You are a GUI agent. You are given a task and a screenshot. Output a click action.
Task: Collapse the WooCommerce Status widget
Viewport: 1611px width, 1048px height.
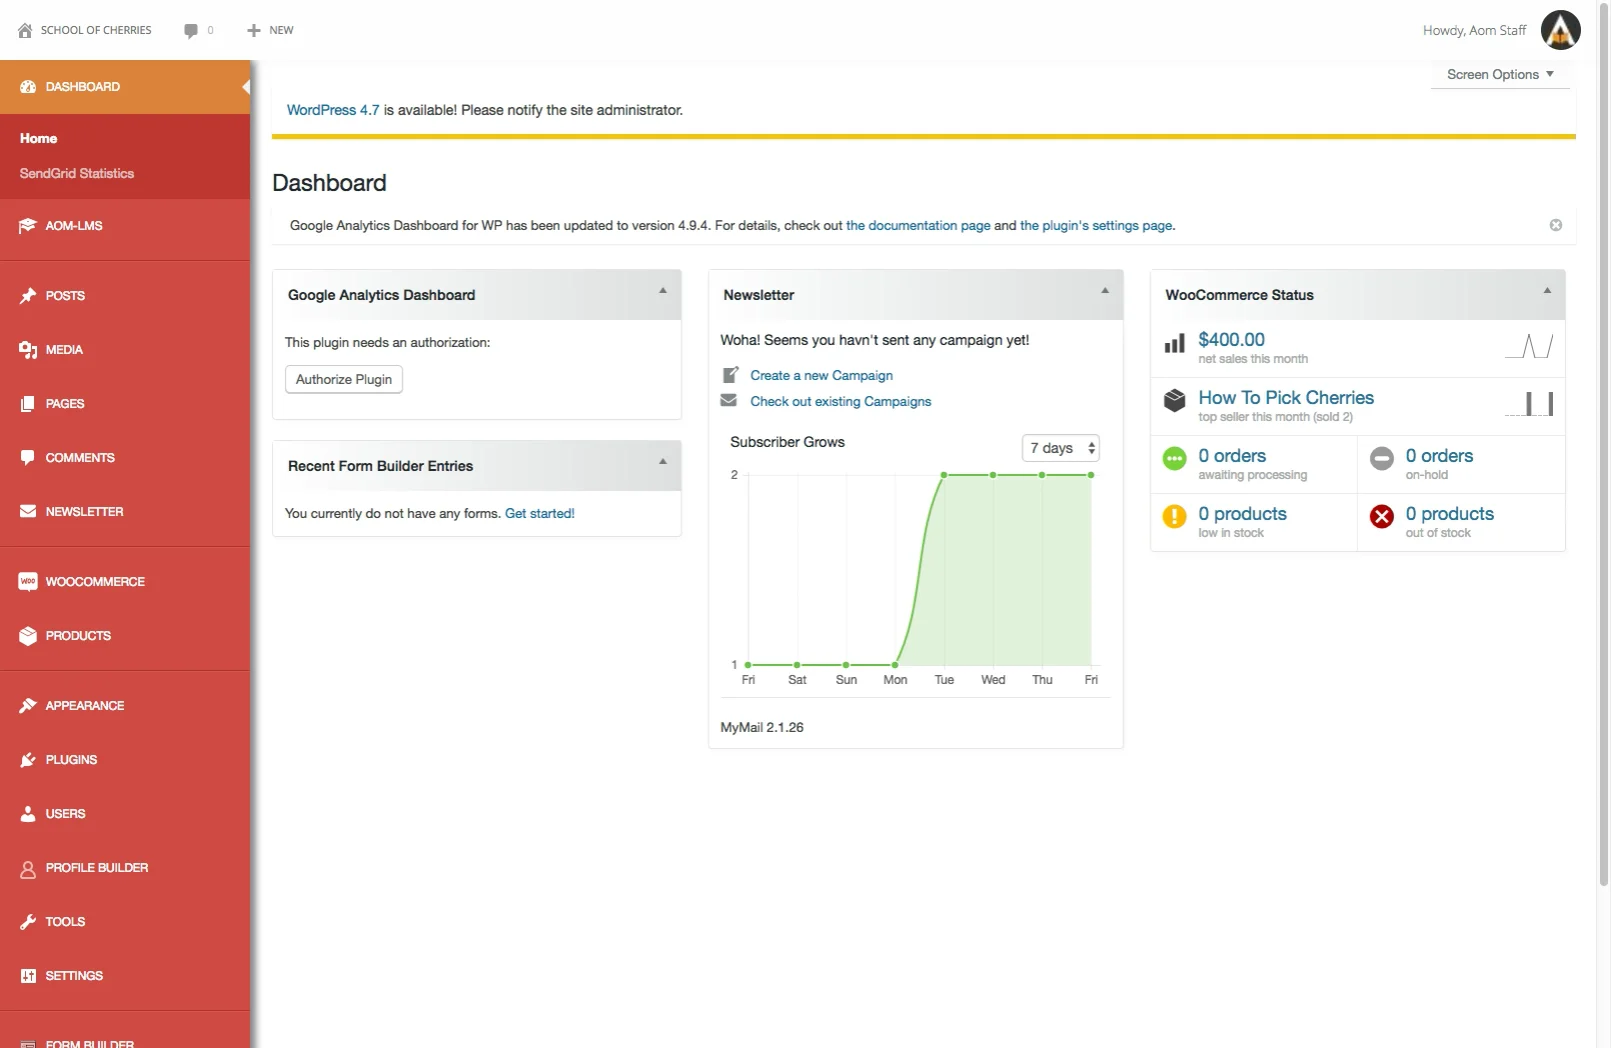click(x=1547, y=293)
